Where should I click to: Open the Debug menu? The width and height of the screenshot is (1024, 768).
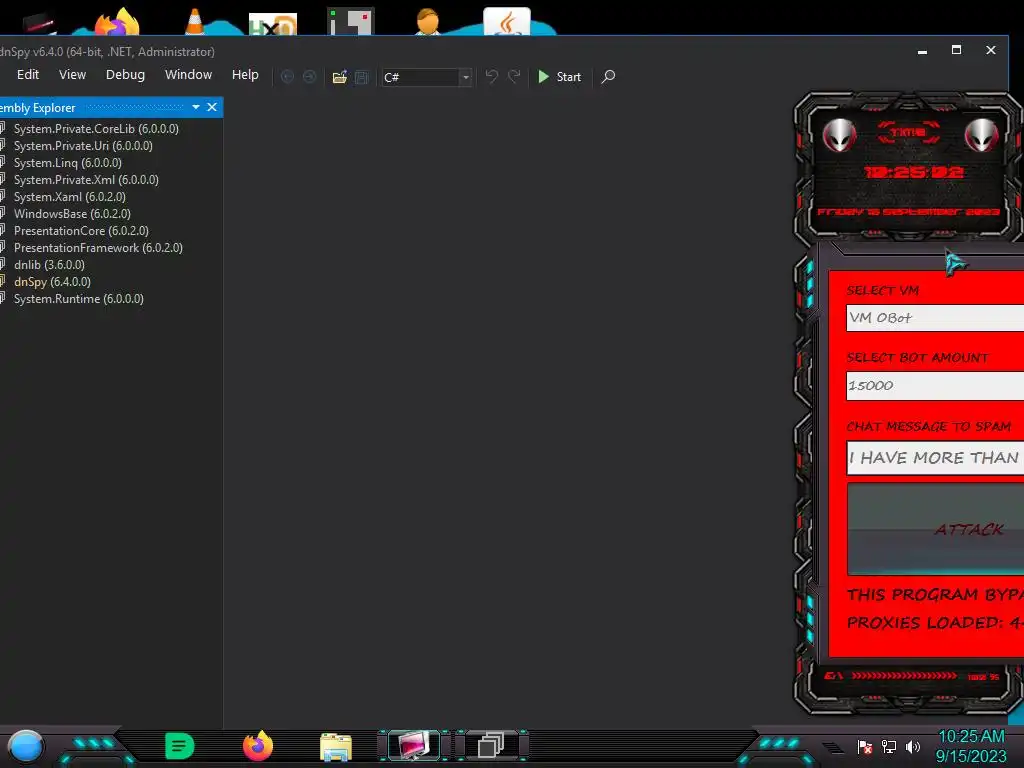[x=125, y=74]
